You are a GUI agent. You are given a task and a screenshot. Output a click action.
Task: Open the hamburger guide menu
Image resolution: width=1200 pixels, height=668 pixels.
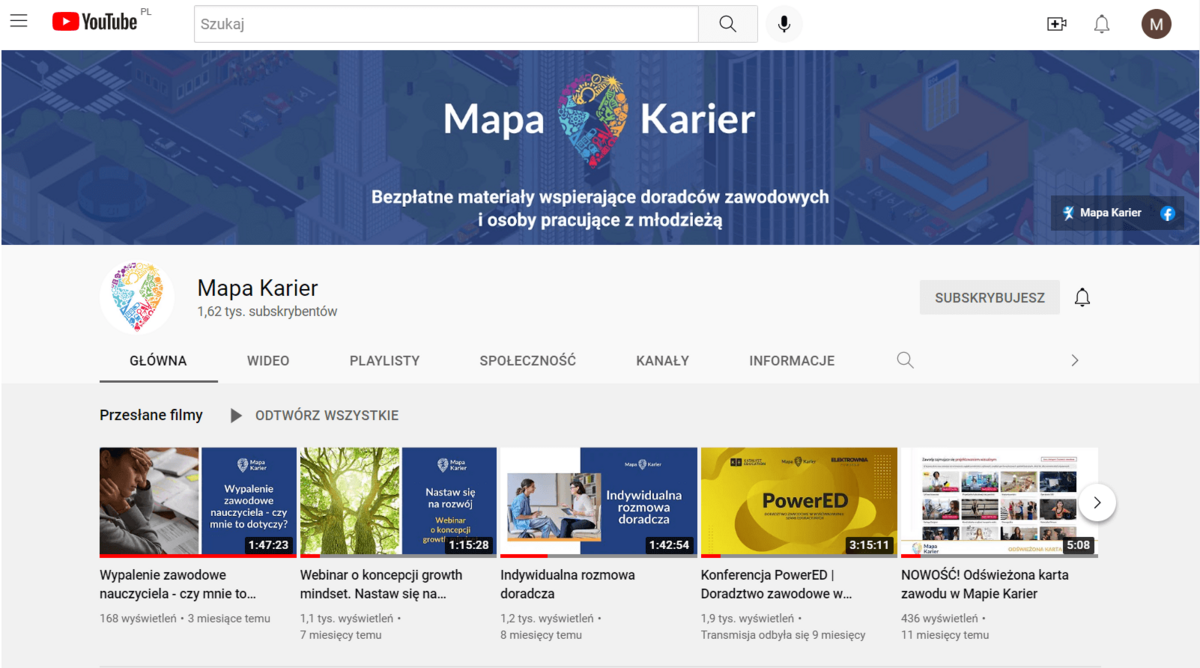pos(18,22)
